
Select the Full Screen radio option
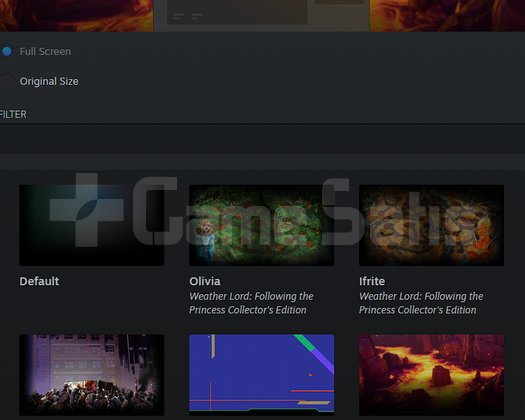click(x=7, y=52)
